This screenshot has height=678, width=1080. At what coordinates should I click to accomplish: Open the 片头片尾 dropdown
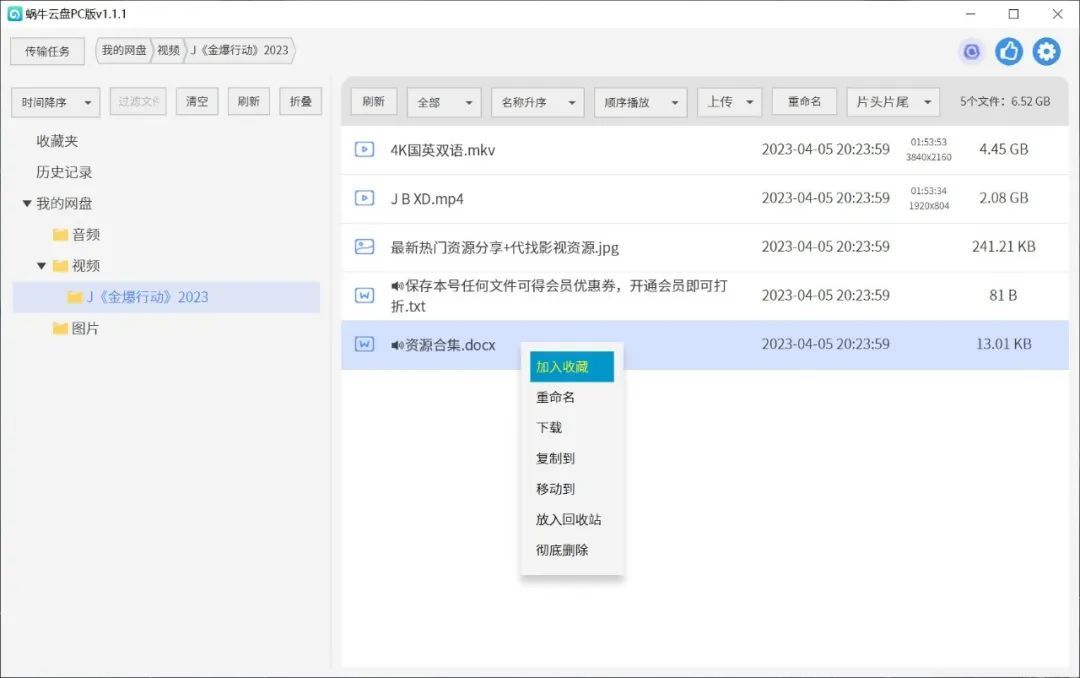893,102
